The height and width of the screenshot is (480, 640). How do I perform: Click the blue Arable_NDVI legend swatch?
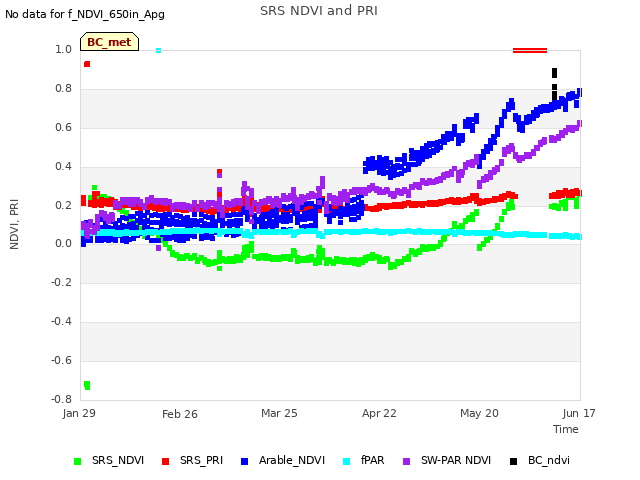[x=244, y=461]
